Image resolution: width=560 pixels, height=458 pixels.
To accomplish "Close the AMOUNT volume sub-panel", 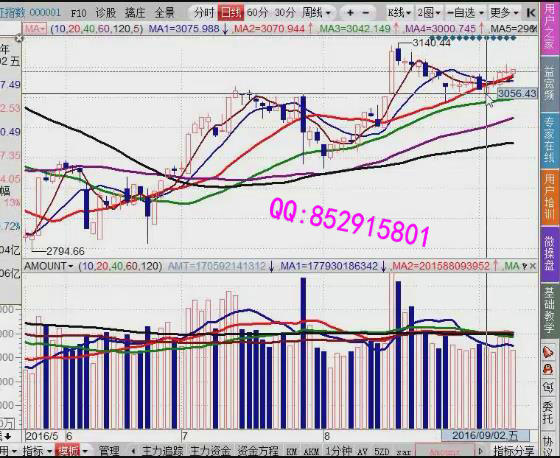I will click(x=532, y=266).
